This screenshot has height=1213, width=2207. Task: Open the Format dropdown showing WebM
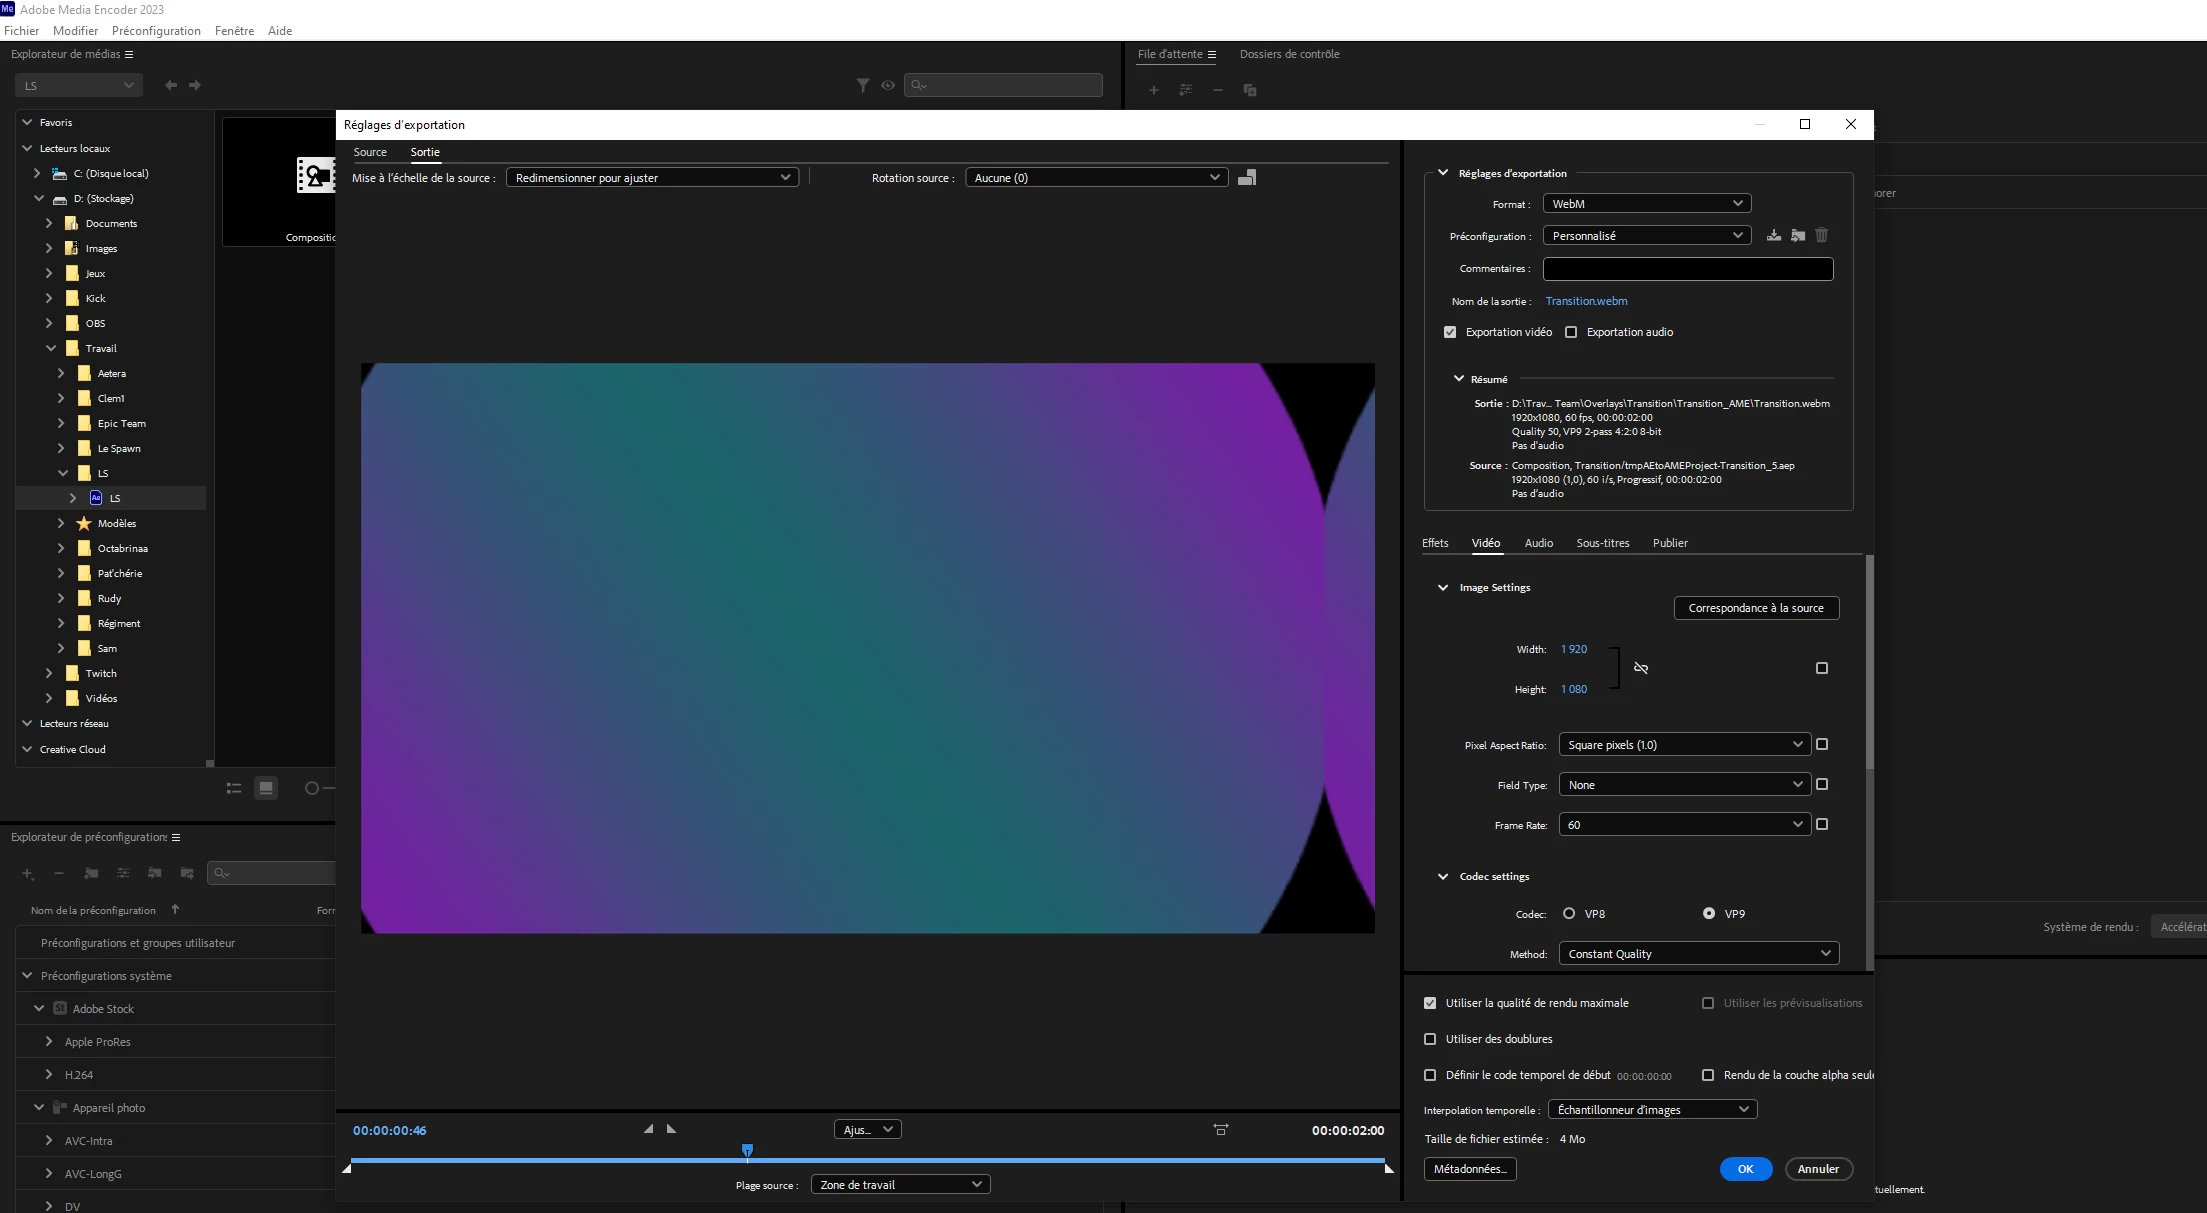pyautogui.click(x=1646, y=204)
